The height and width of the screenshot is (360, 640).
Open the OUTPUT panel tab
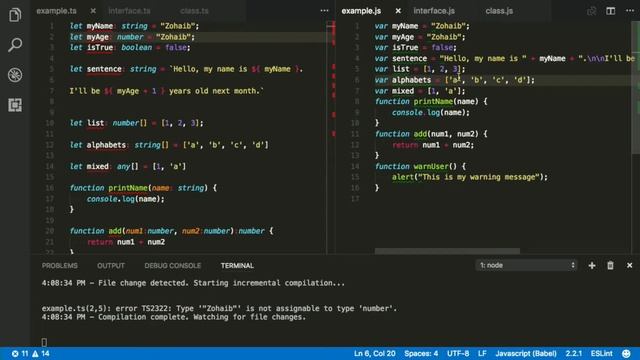tap(111, 266)
